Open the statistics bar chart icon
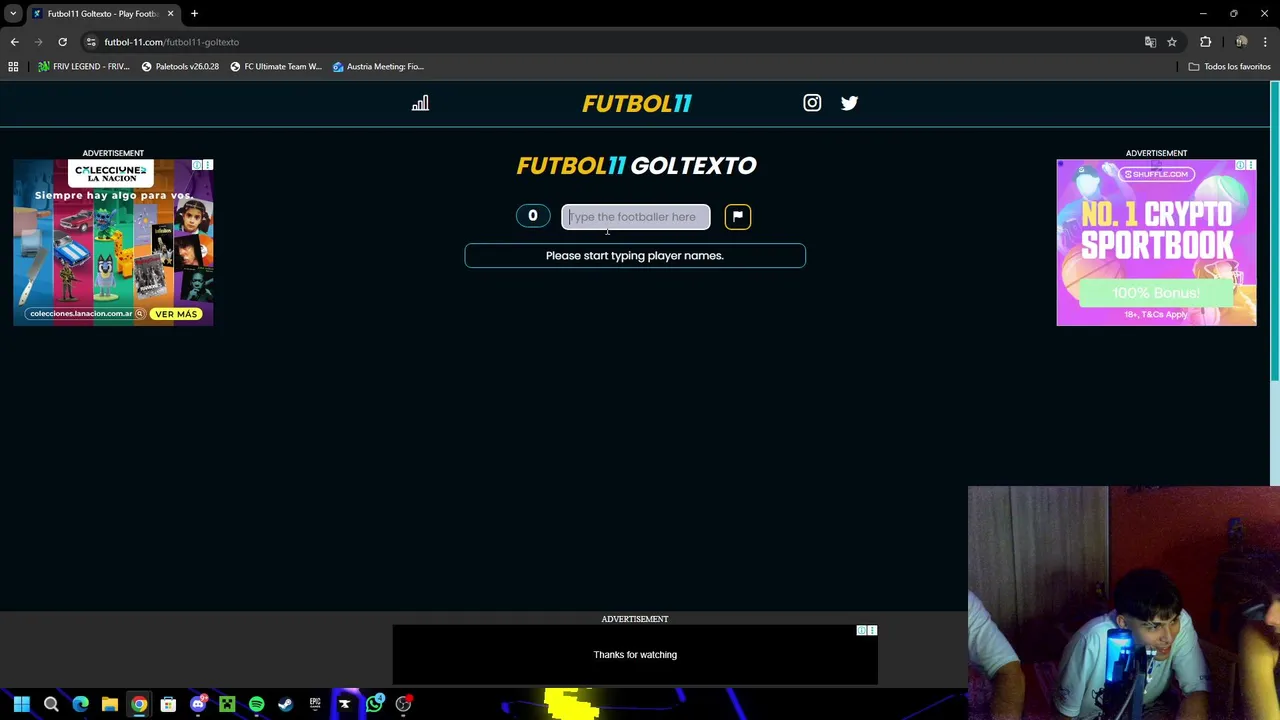This screenshot has height=720, width=1280. pos(420,103)
